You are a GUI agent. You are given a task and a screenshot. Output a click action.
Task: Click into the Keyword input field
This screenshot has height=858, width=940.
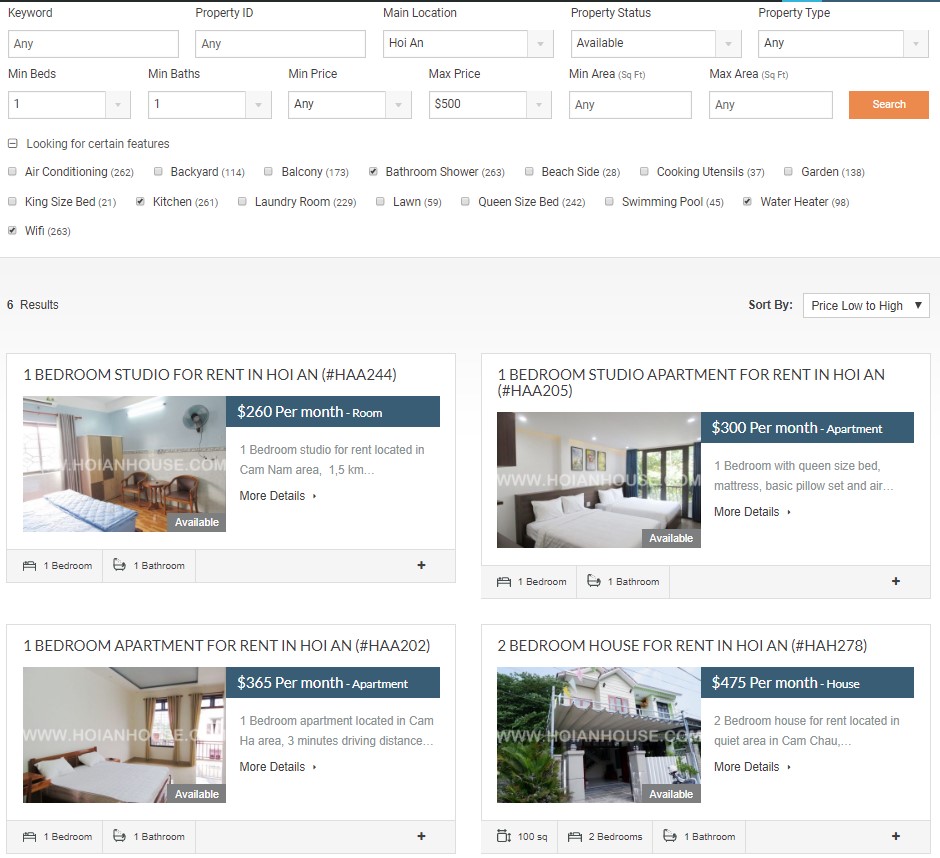tap(93, 44)
